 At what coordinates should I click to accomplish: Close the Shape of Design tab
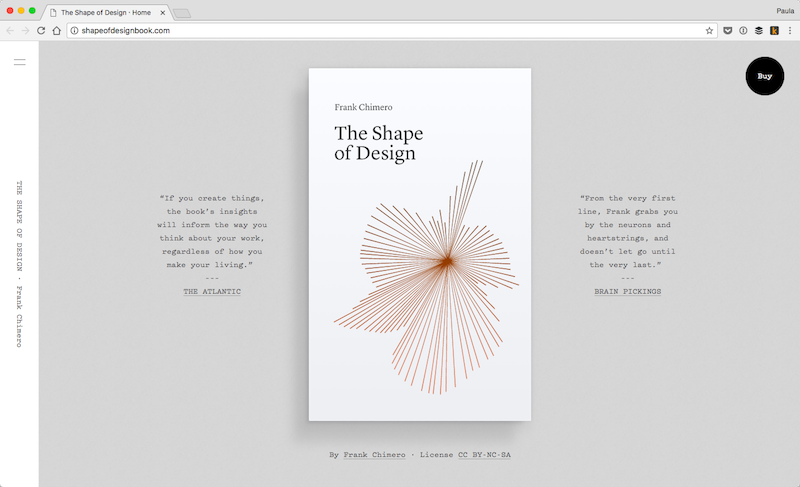point(163,13)
